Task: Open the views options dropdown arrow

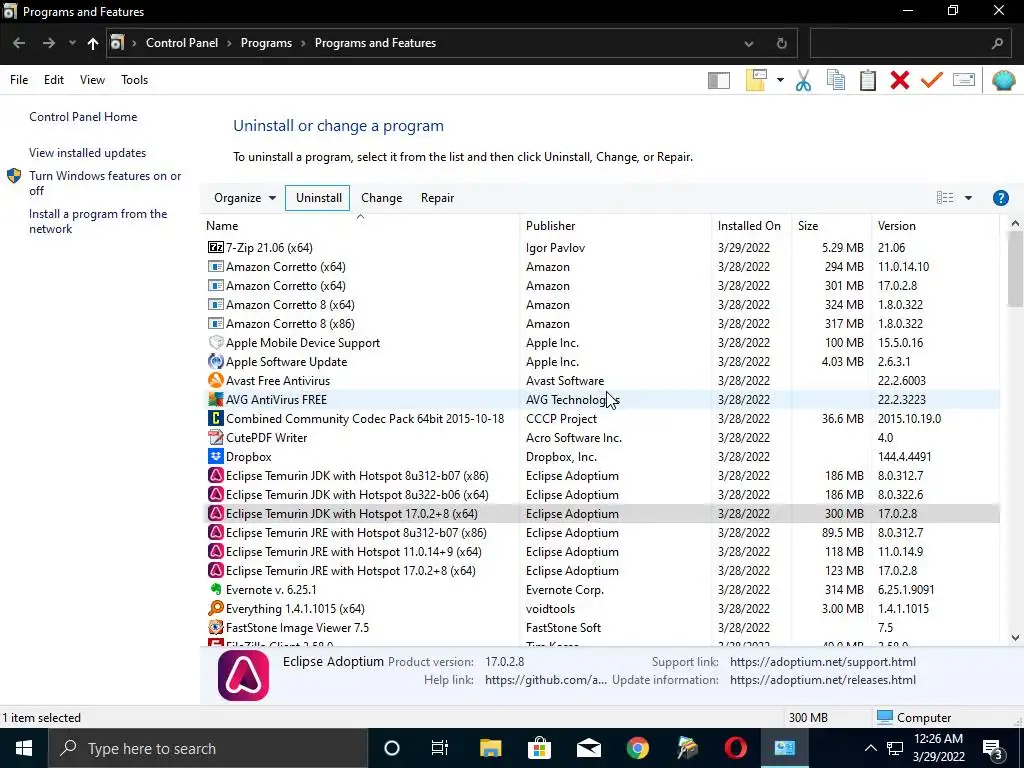Action: pos(968,198)
